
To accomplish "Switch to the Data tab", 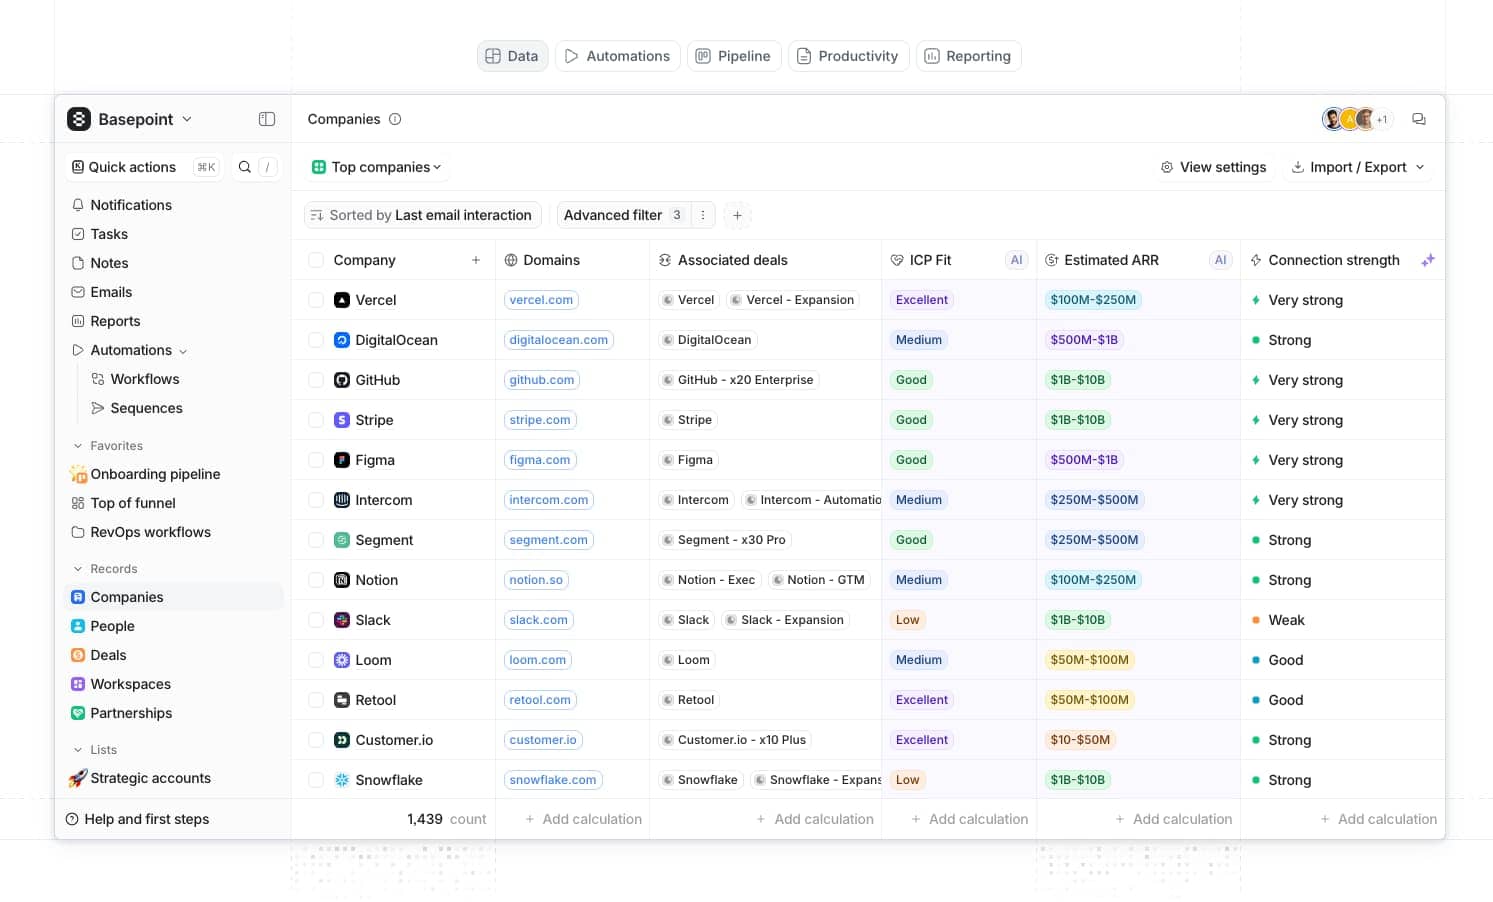I will point(512,56).
